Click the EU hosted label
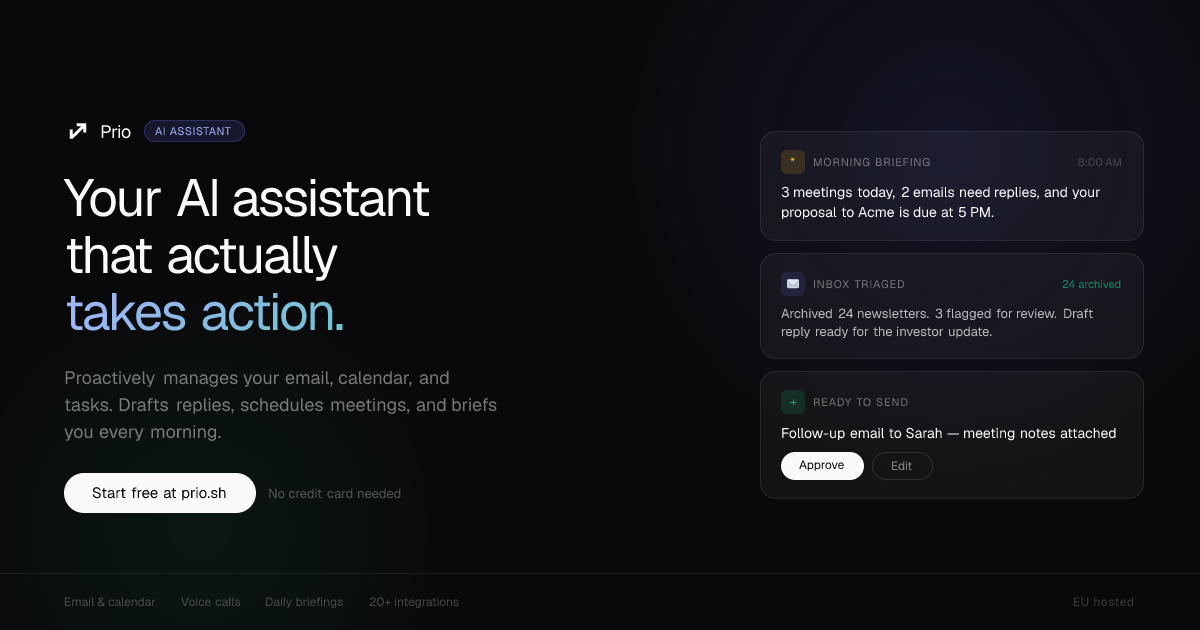The height and width of the screenshot is (630, 1200). point(1103,601)
